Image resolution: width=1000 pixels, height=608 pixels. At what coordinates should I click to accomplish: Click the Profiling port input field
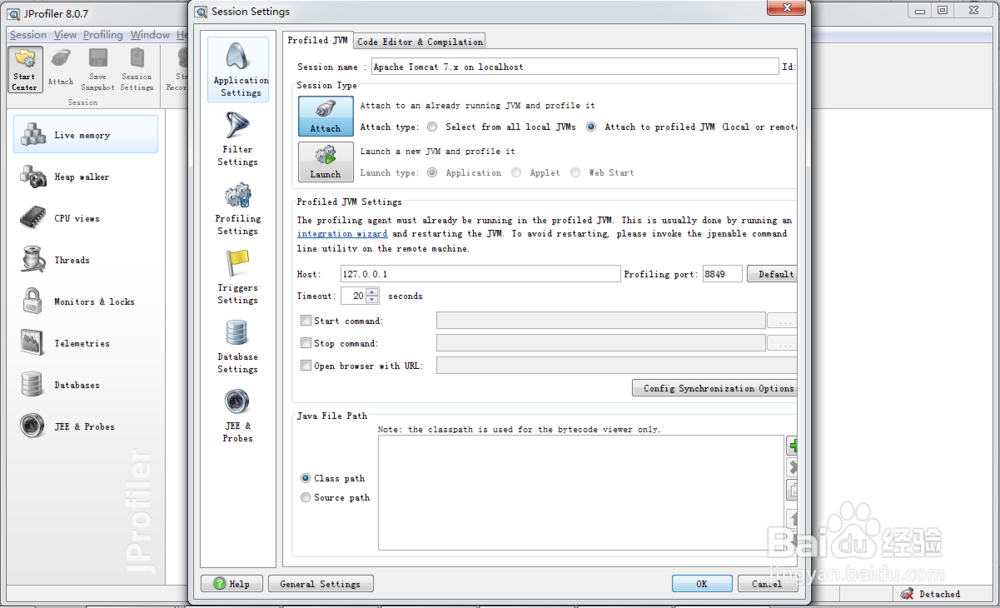(722, 274)
